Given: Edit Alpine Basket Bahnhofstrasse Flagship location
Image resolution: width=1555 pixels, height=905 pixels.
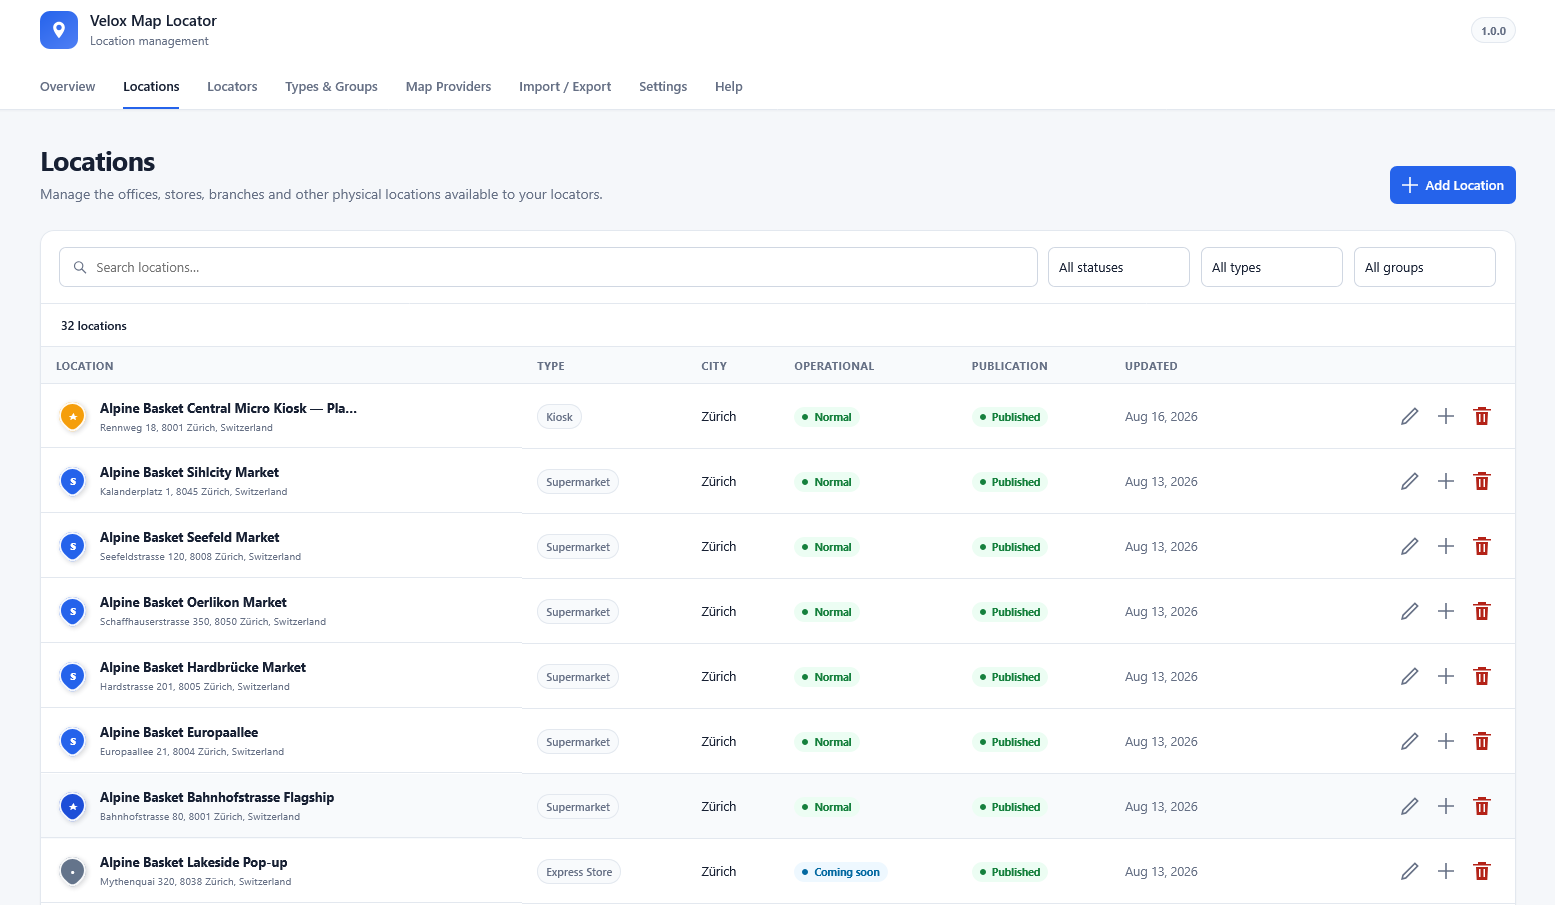Looking at the screenshot, I should [x=1410, y=806].
